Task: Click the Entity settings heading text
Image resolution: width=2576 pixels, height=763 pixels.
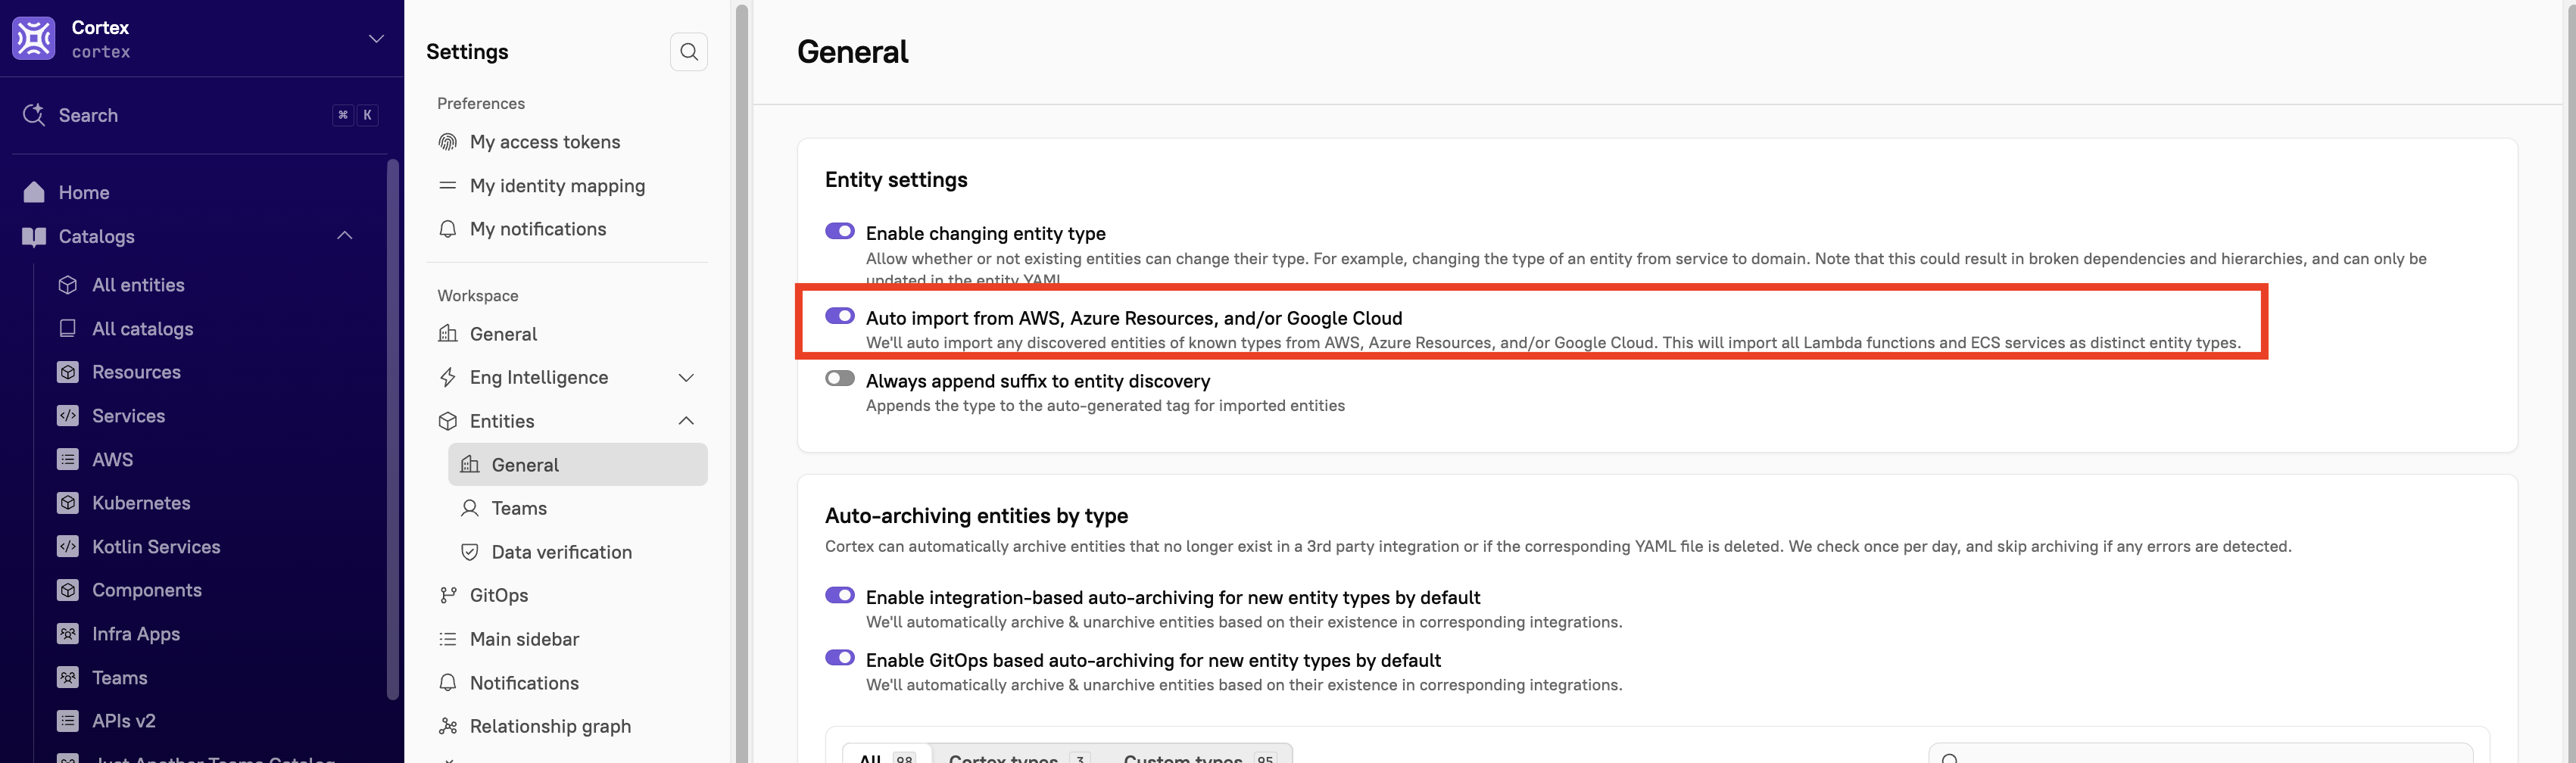Action: coord(896,180)
